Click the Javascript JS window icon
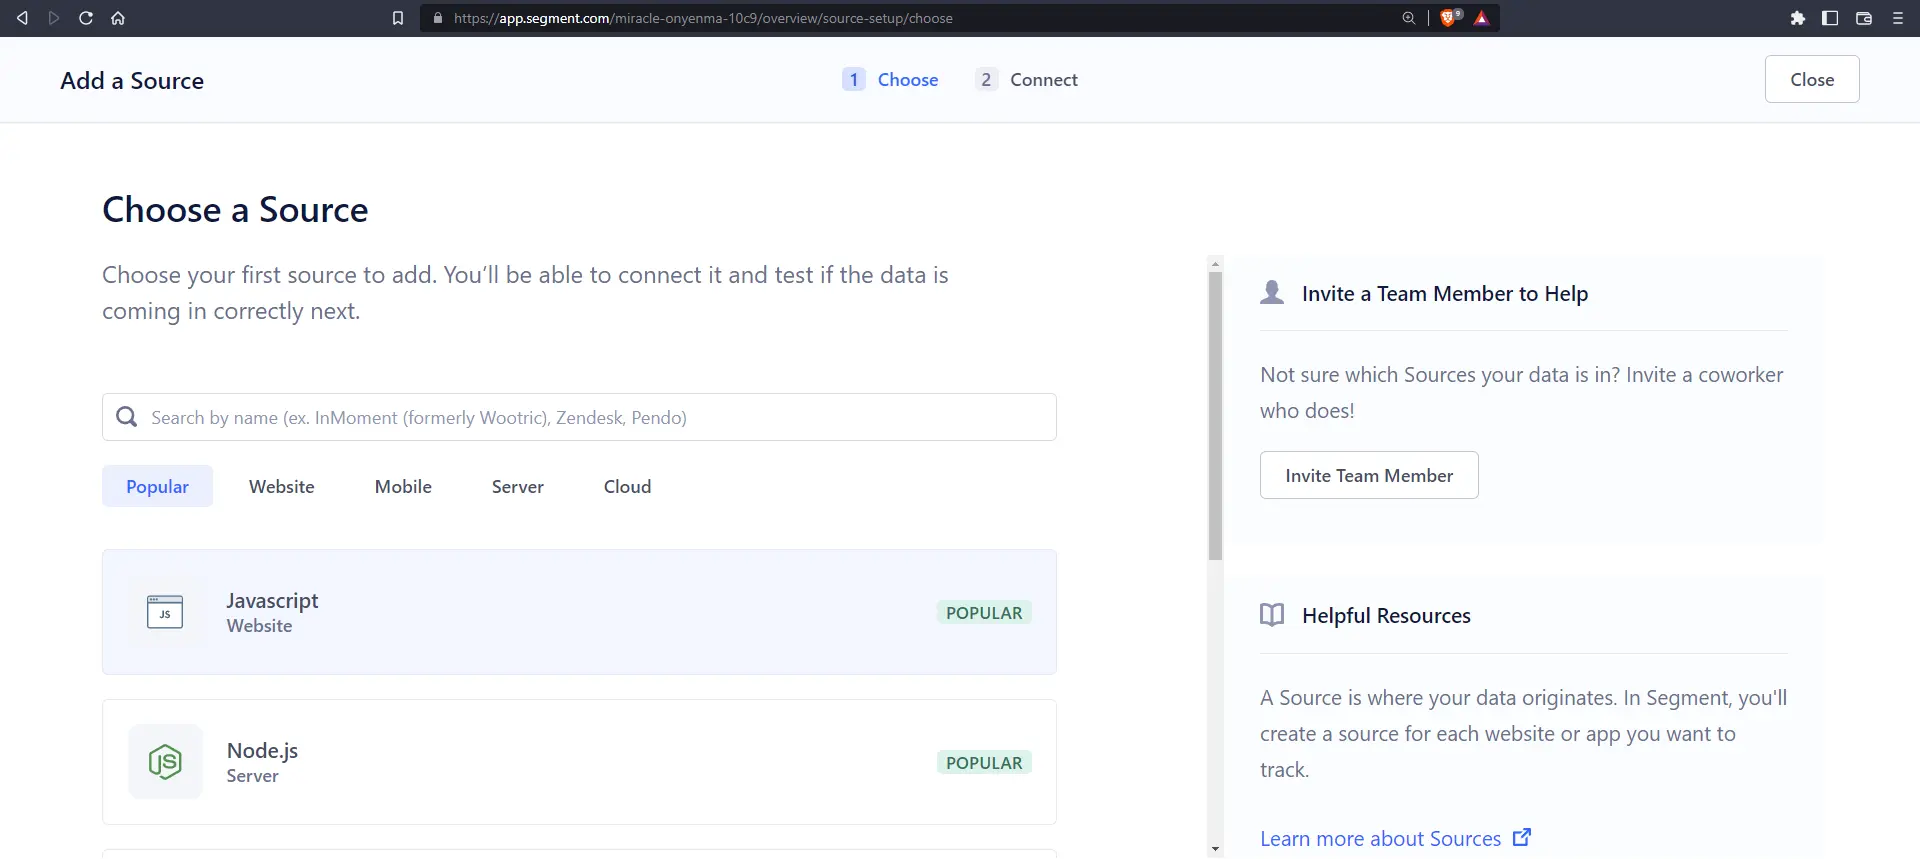 [165, 612]
